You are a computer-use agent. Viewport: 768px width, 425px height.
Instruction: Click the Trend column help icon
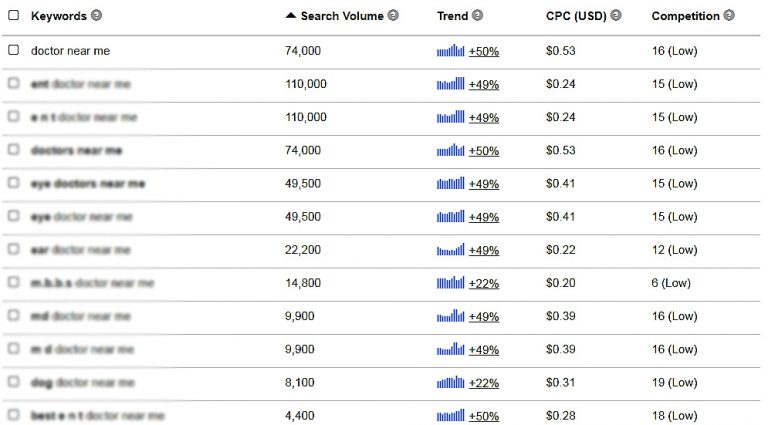[x=478, y=15]
